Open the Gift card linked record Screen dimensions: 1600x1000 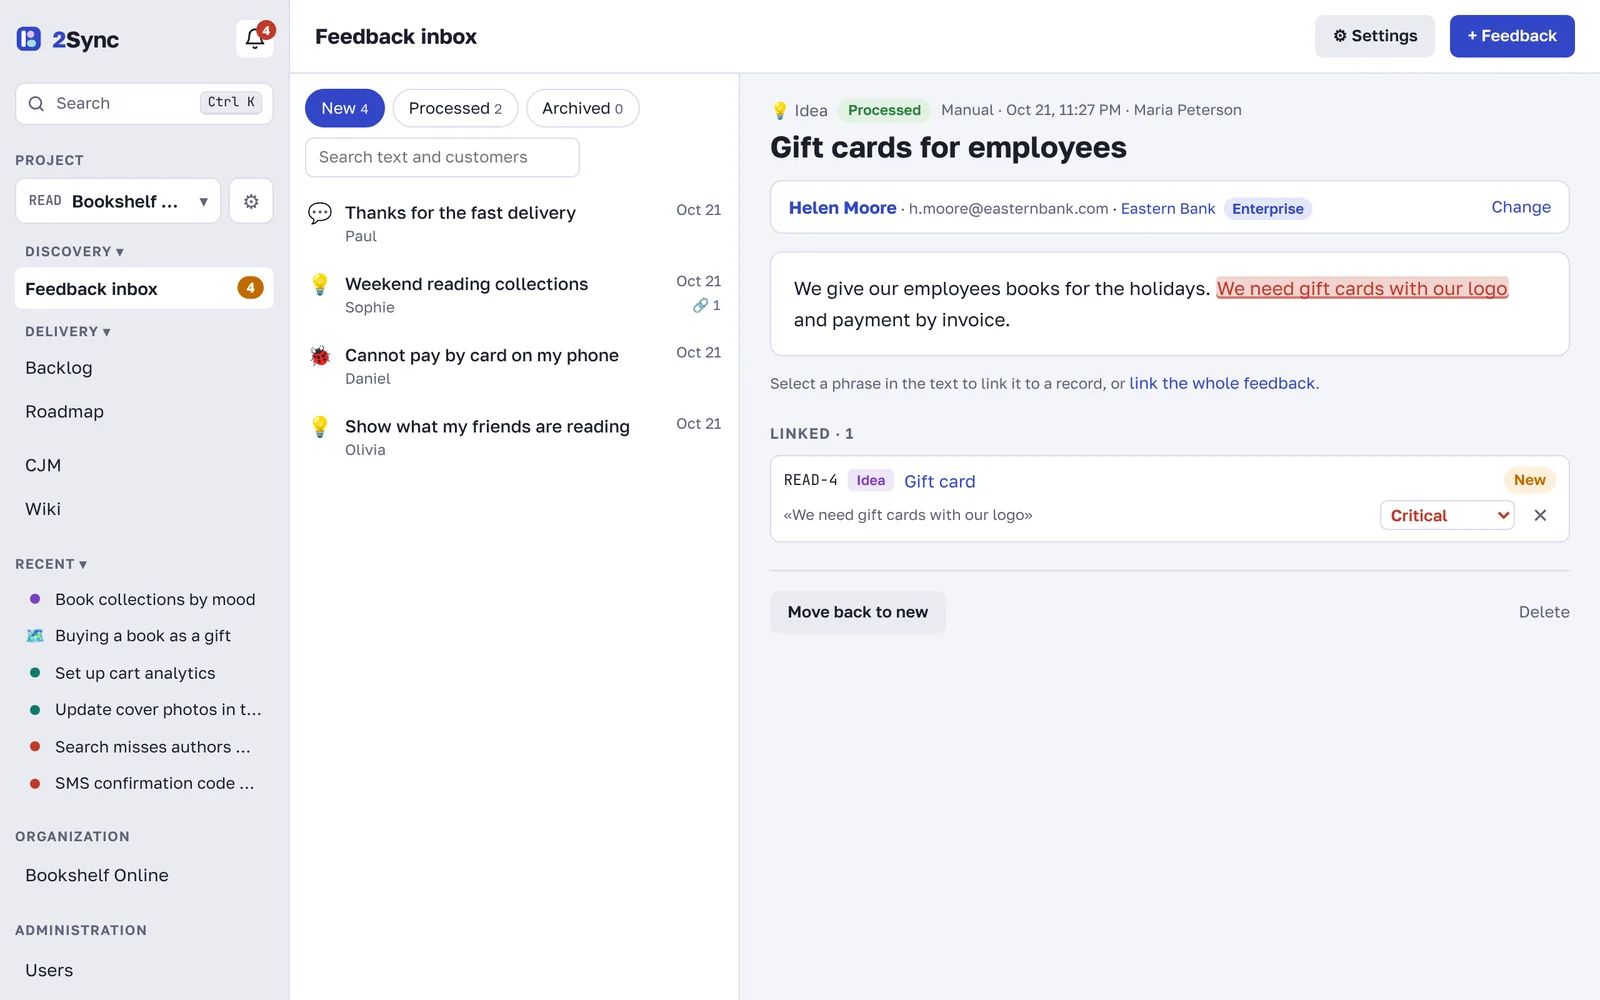[939, 481]
